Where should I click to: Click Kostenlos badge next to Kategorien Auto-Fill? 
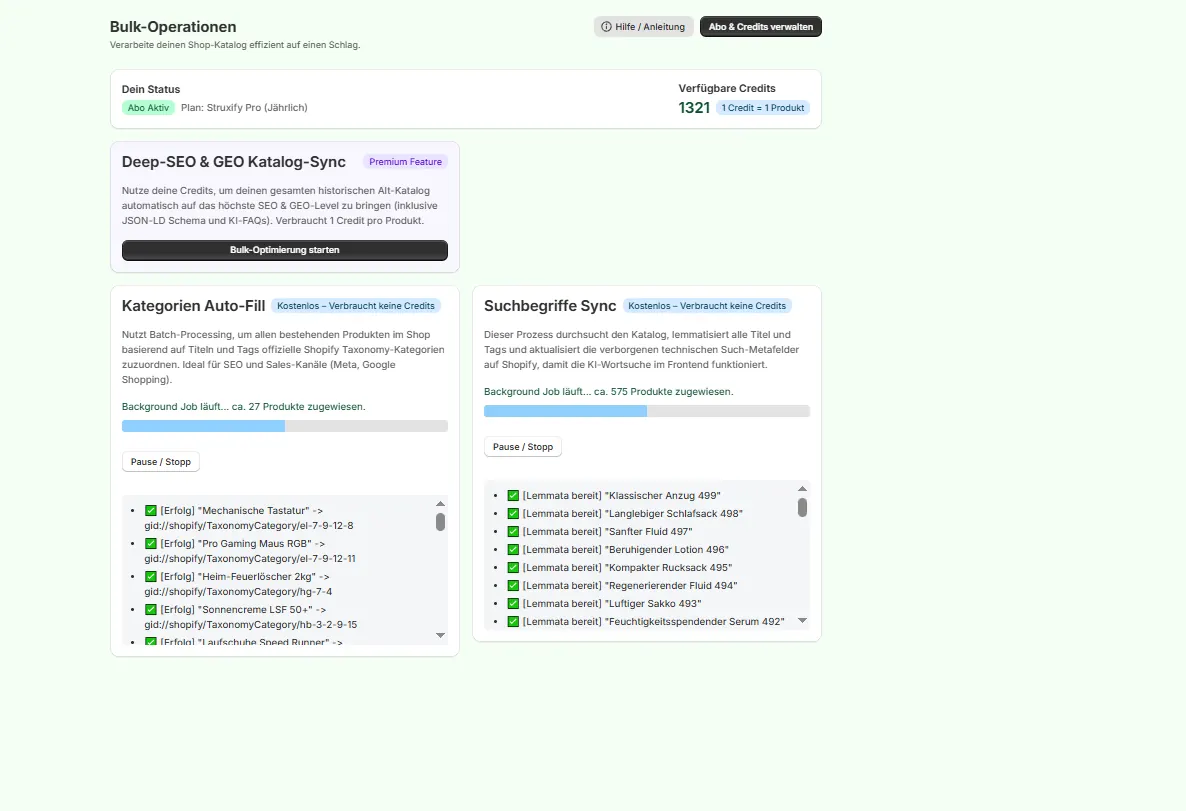click(355, 306)
